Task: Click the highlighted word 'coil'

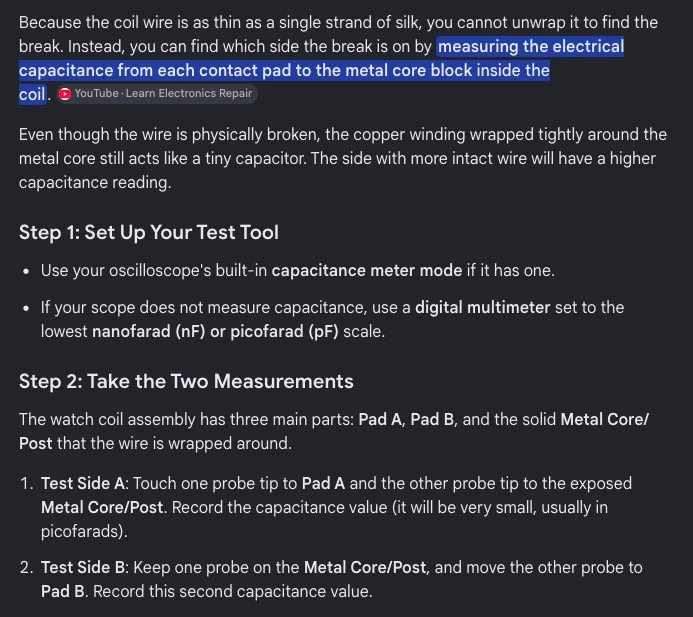Action: [32, 94]
